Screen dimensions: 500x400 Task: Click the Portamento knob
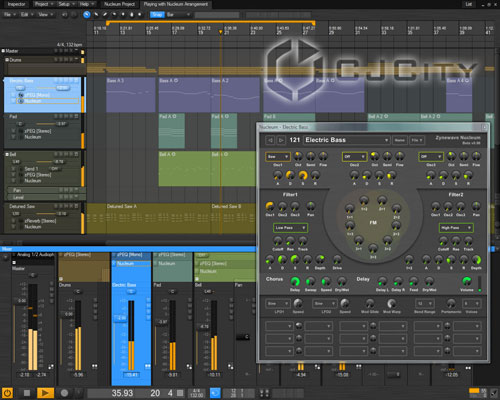451,303
